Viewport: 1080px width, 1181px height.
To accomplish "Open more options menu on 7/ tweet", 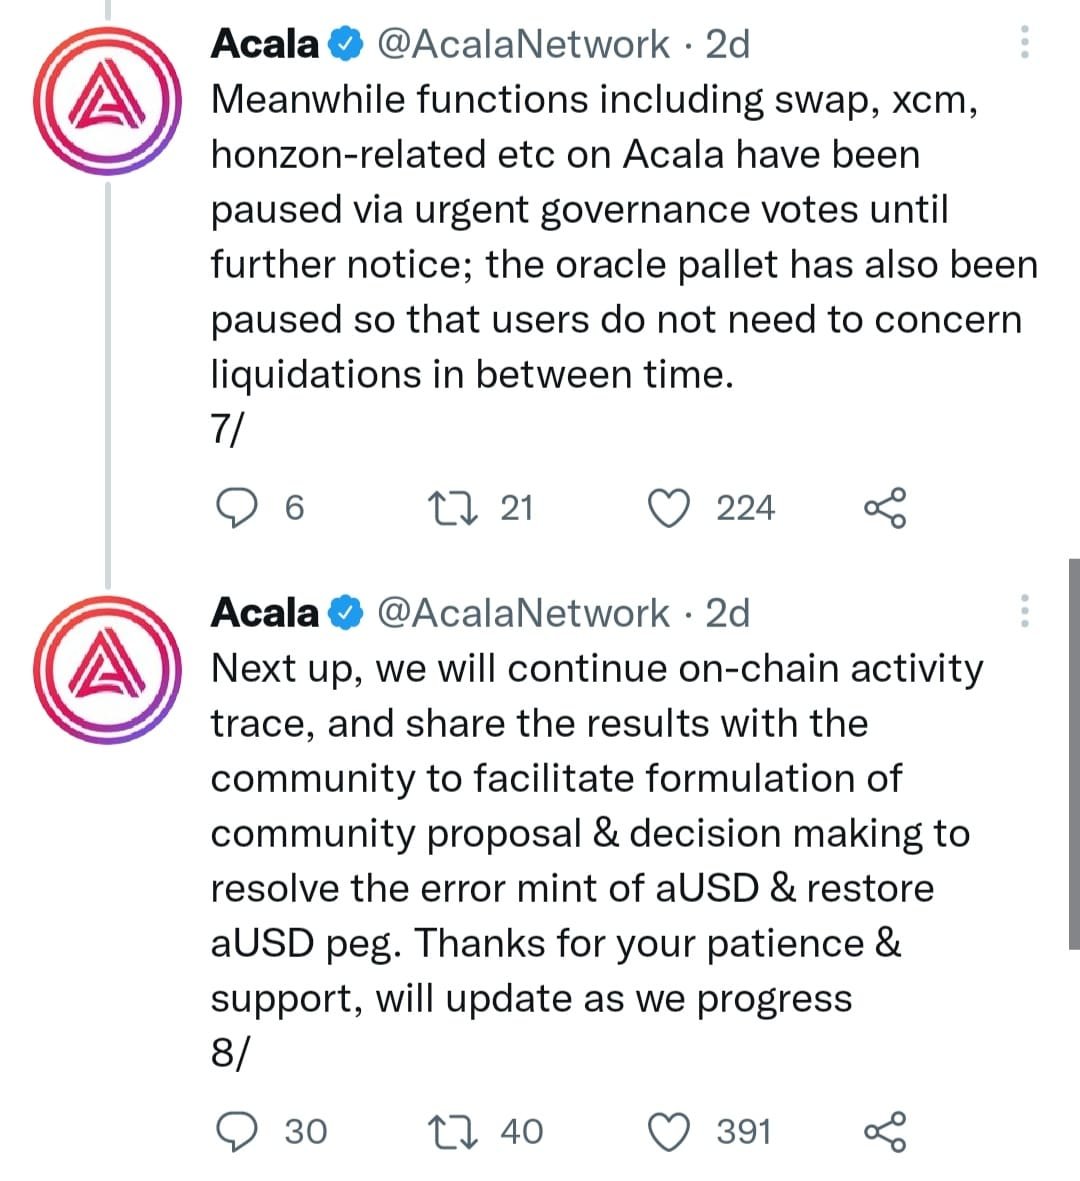I will [1024, 43].
